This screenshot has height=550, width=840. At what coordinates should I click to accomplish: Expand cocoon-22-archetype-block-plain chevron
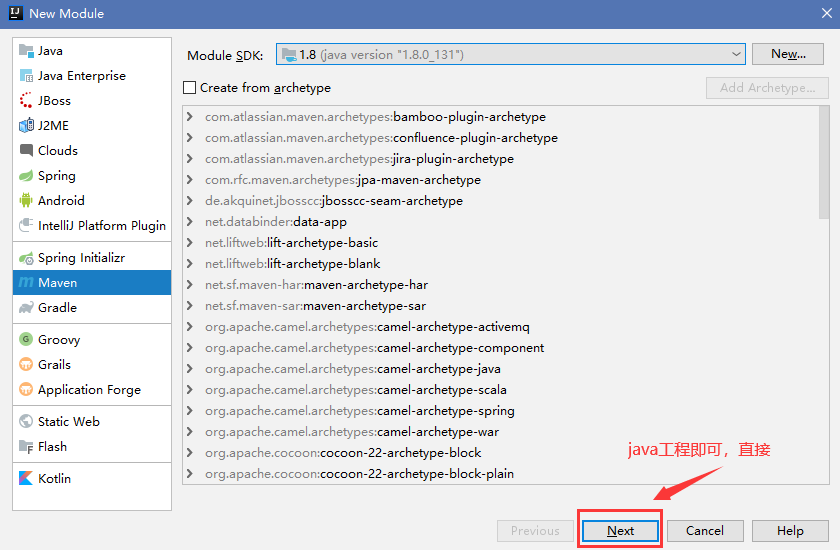[190, 474]
